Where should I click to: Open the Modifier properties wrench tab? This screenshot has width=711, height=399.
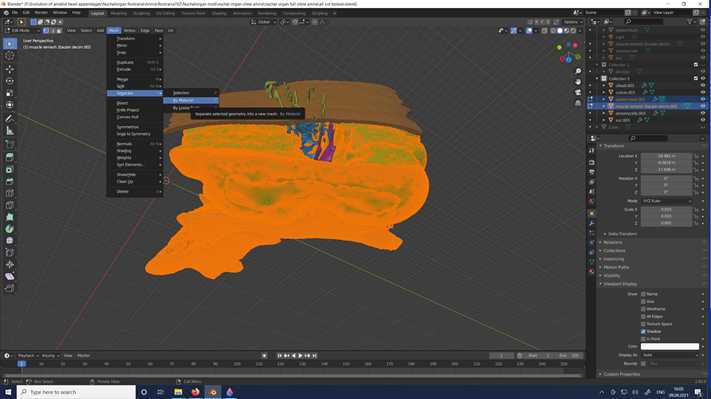[592, 223]
